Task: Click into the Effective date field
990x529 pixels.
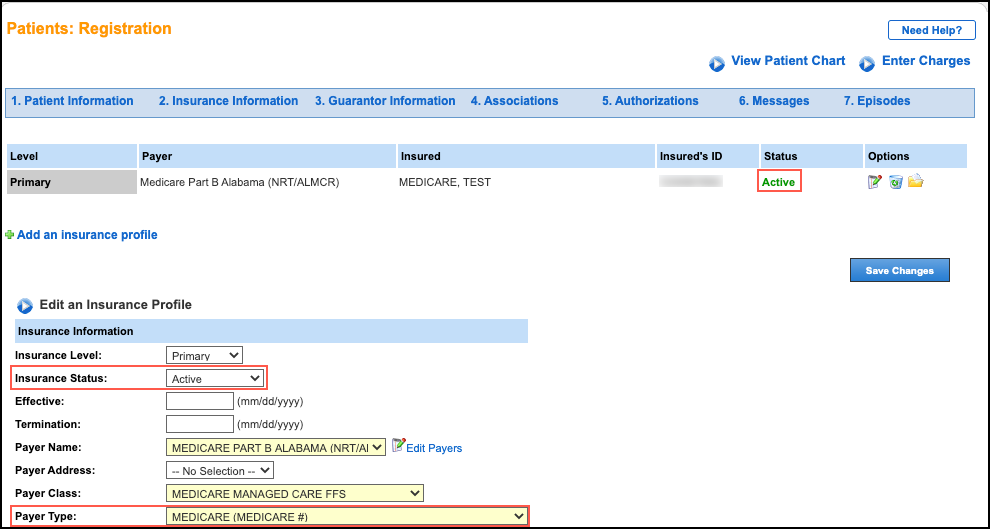Action: point(199,401)
